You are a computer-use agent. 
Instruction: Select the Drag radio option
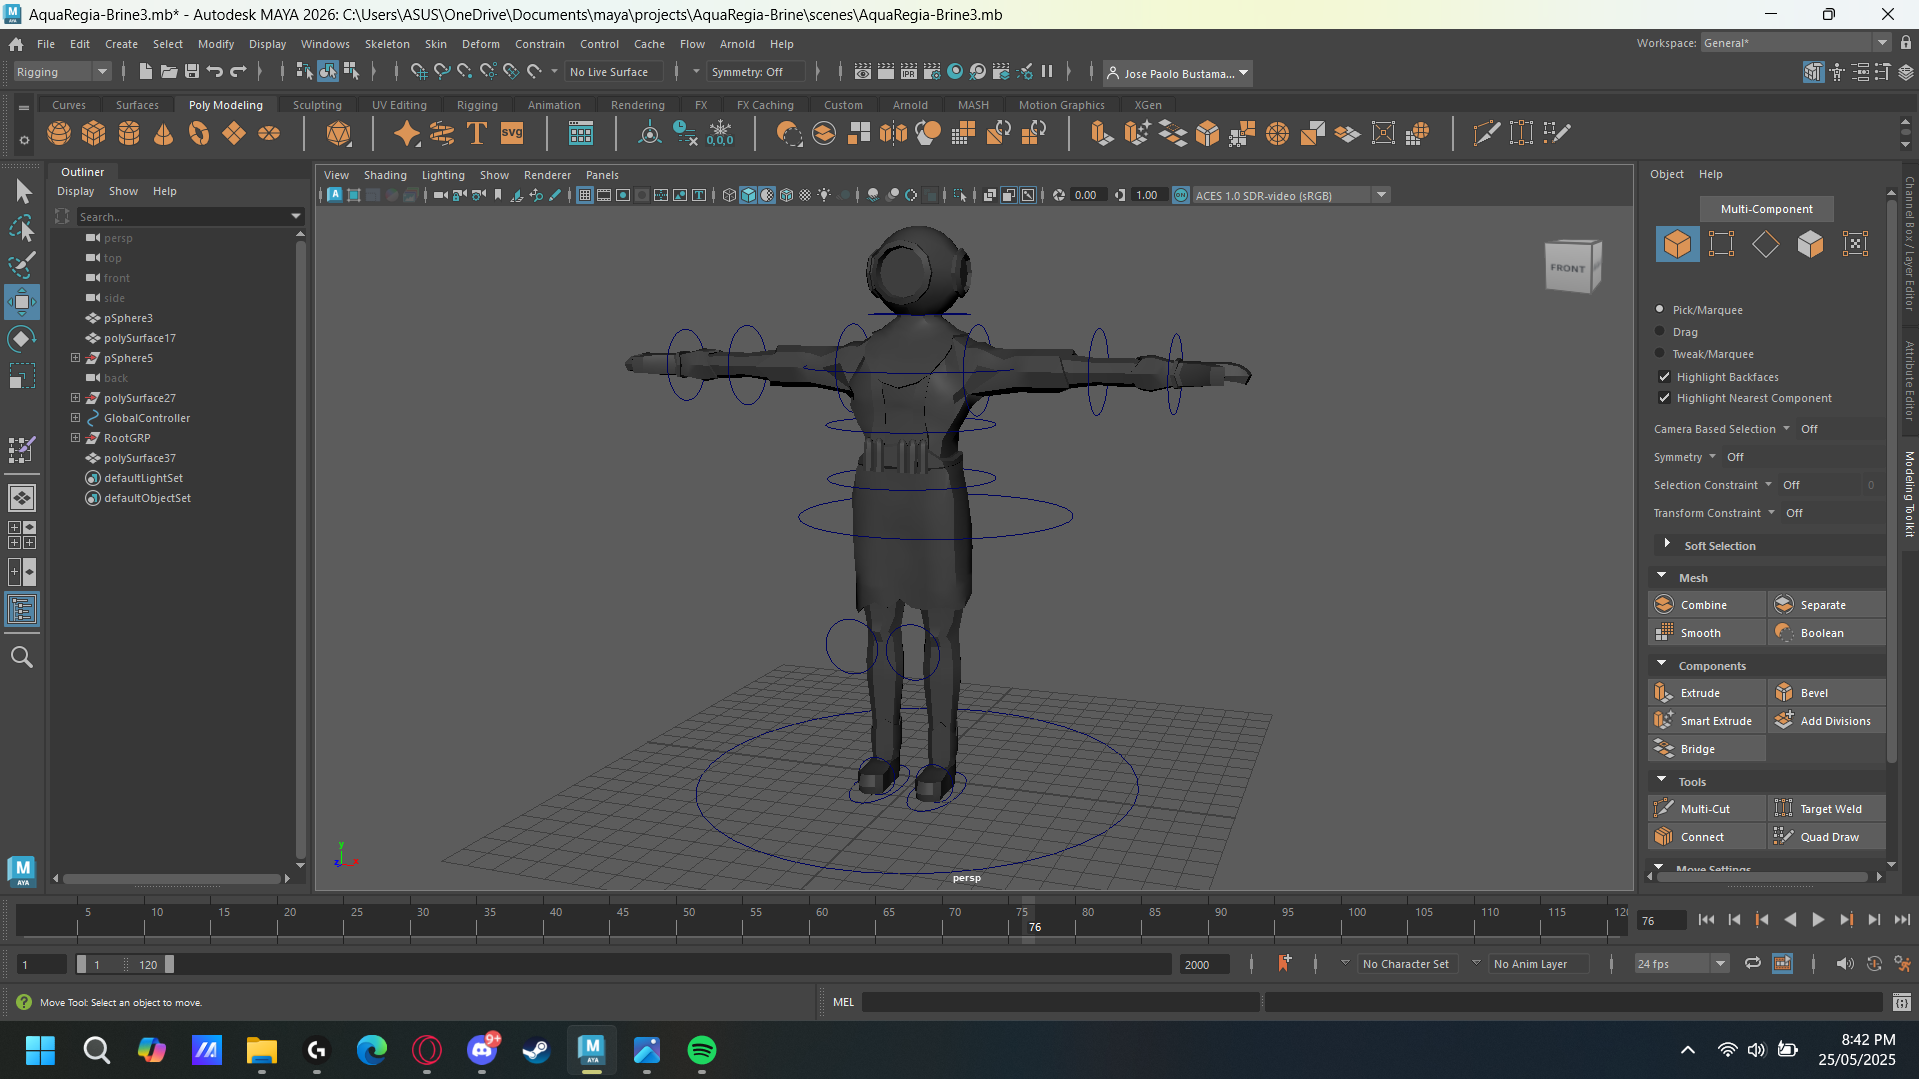(1661, 332)
